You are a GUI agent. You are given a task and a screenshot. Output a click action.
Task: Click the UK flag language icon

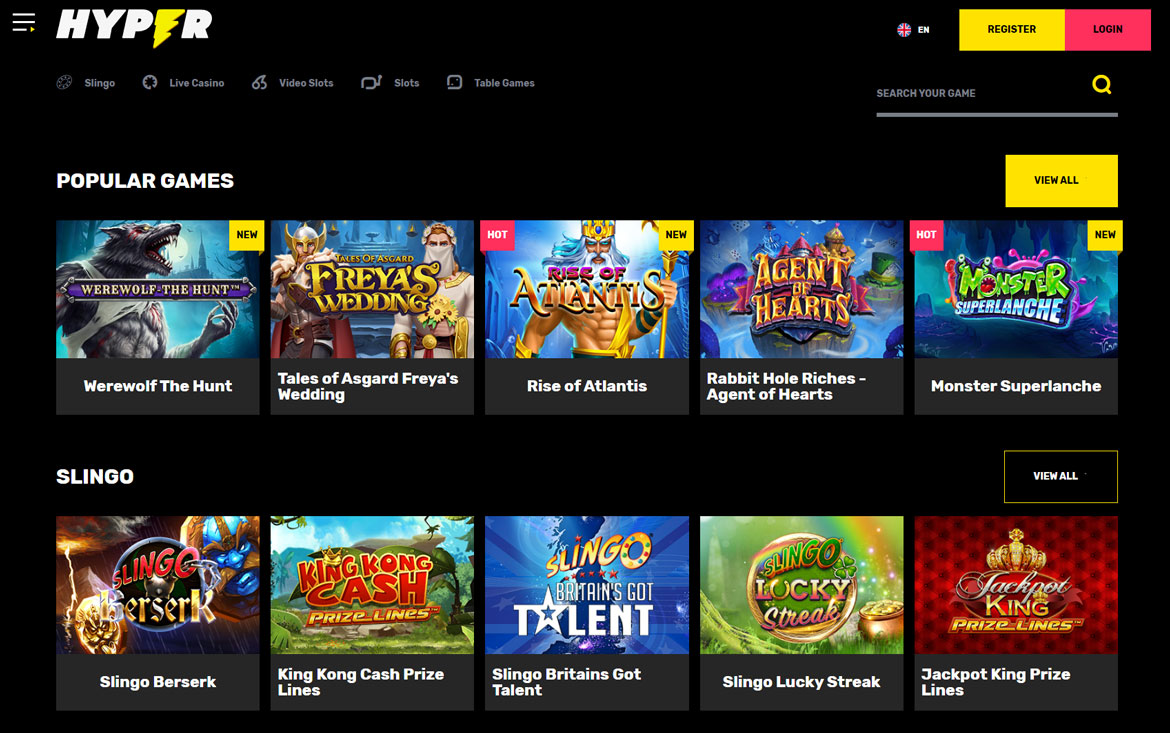[904, 30]
